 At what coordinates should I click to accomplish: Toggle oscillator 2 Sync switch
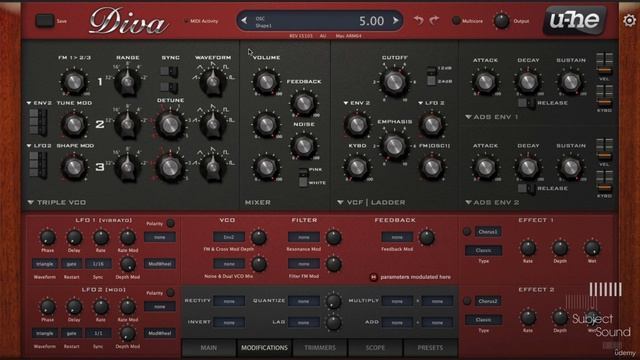[x=169, y=72]
